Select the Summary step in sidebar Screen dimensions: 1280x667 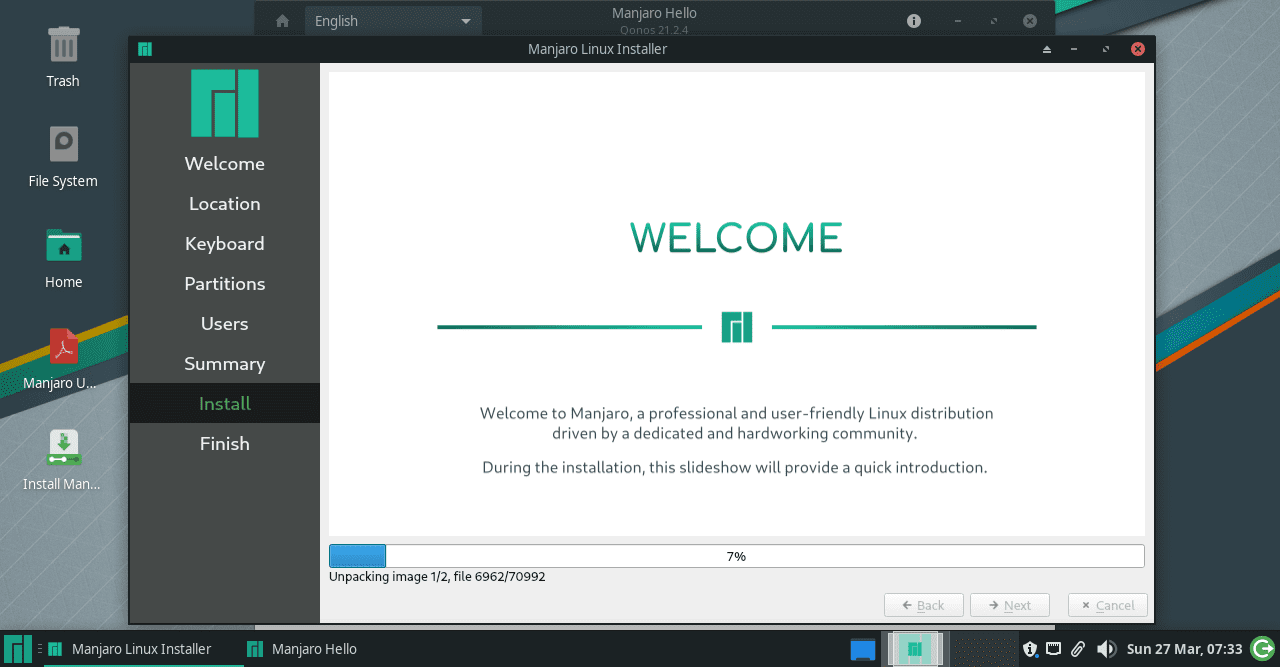(225, 364)
